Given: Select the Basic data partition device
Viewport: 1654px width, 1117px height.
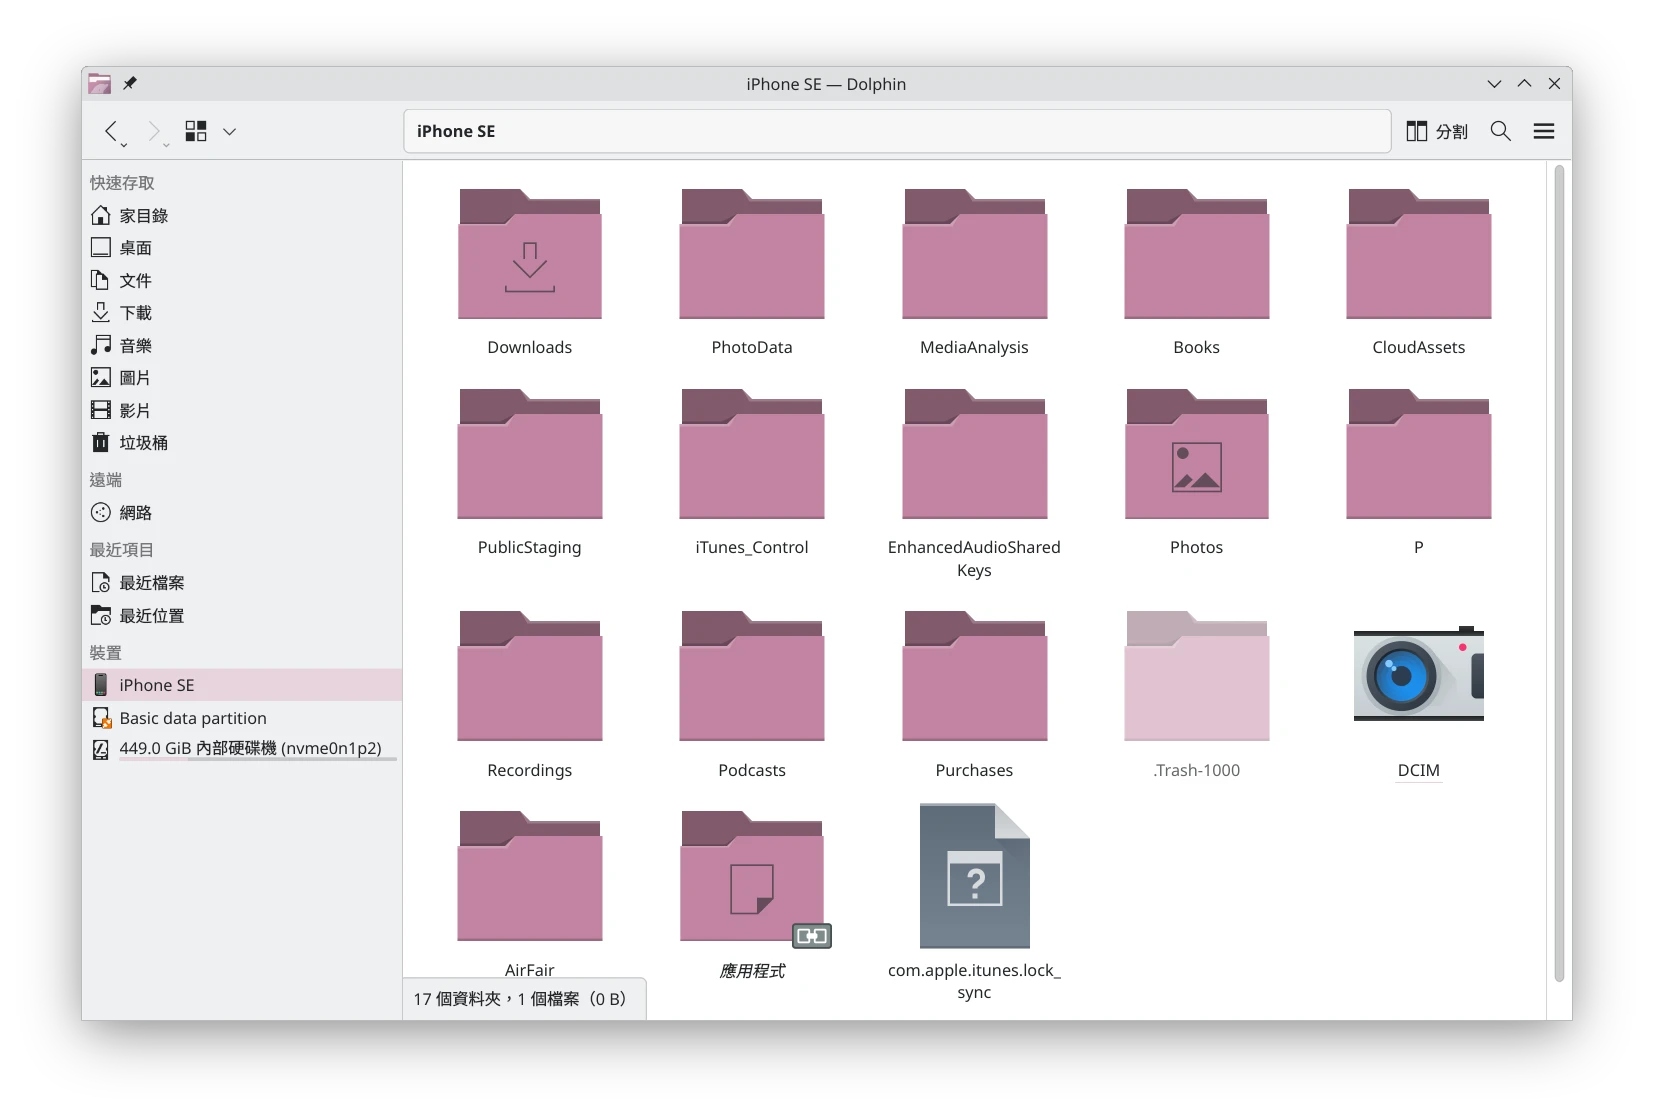Looking at the screenshot, I should (x=192, y=717).
